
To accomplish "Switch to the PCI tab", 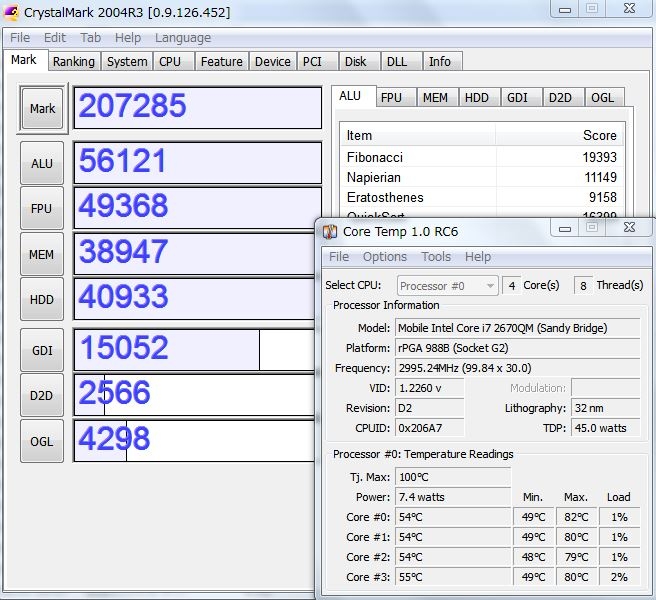I will point(317,62).
